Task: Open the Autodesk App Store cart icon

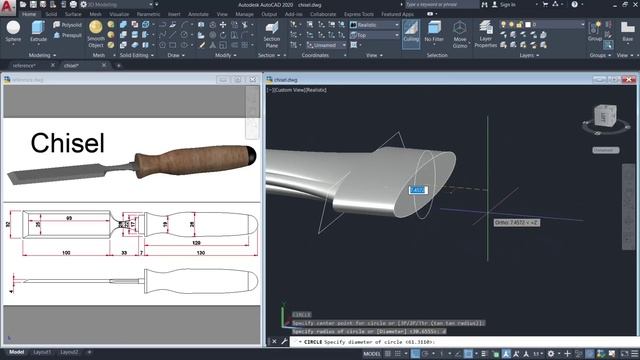Action: 545,4
